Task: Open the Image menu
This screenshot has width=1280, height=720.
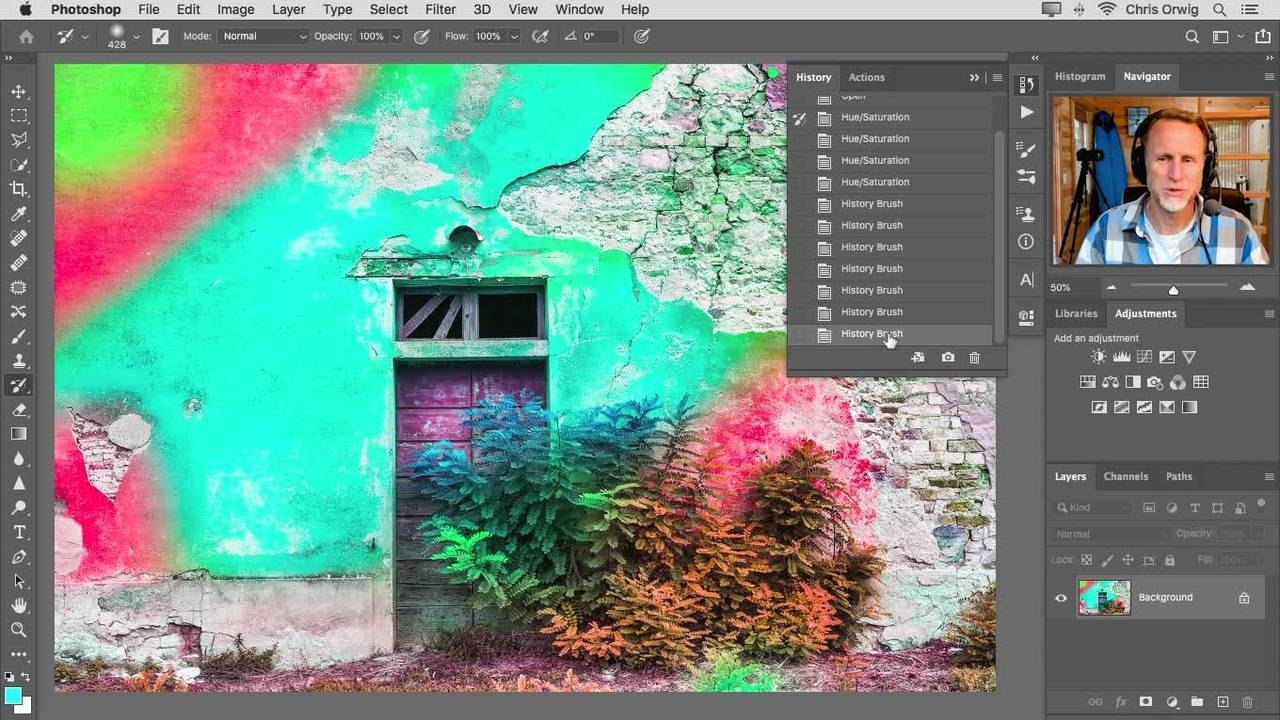Action: pyautogui.click(x=236, y=9)
